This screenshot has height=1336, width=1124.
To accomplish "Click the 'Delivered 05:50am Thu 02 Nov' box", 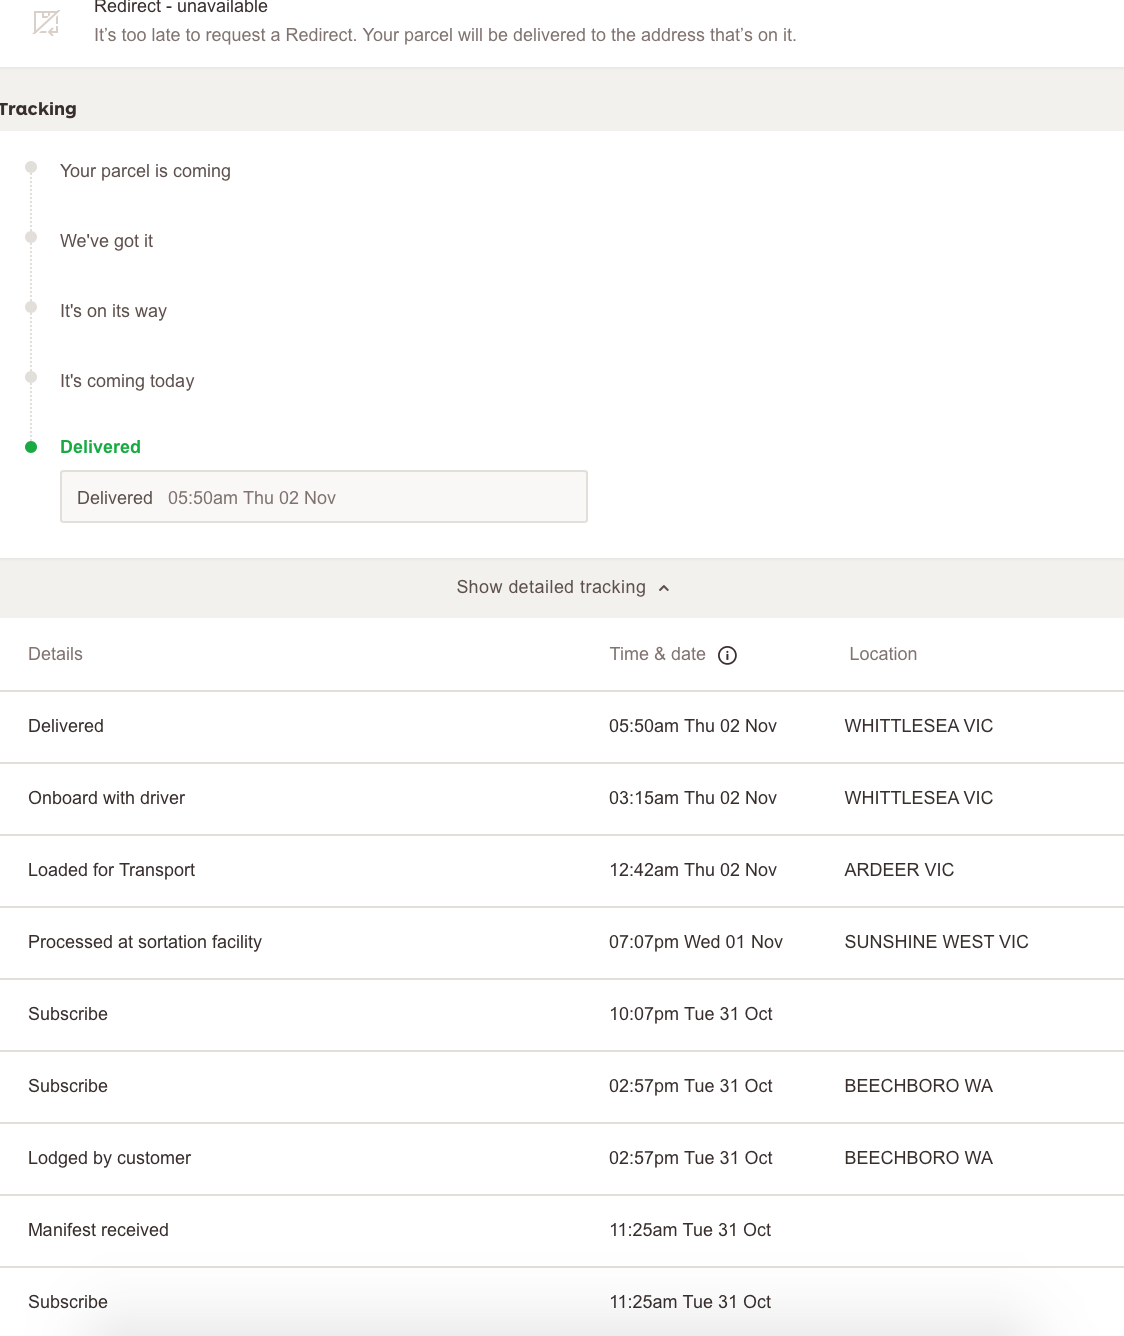I will tap(323, 496).
